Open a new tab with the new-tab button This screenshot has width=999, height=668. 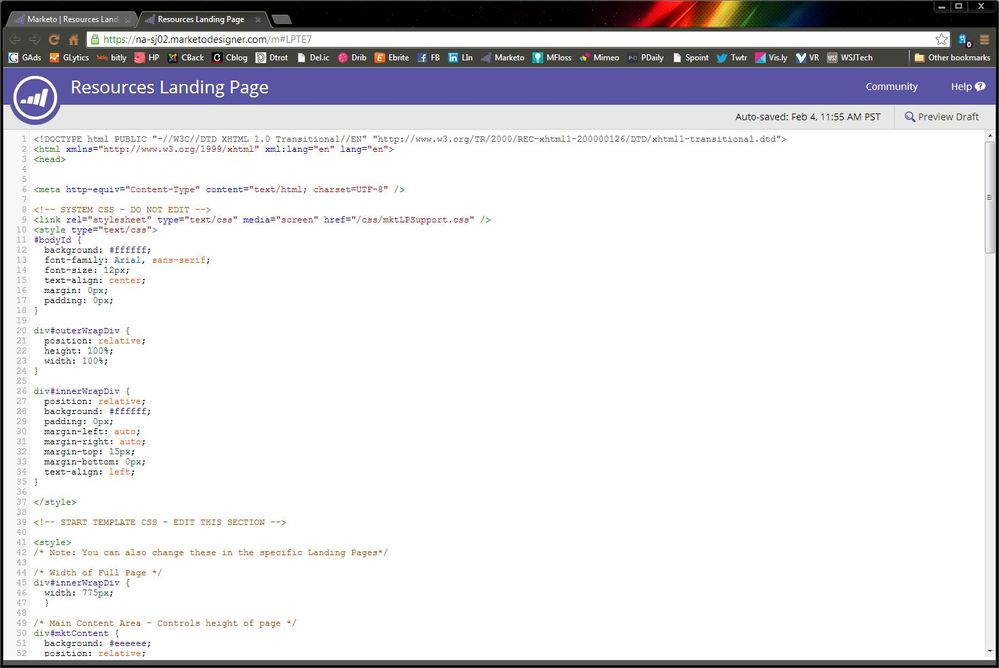[282, 19]
